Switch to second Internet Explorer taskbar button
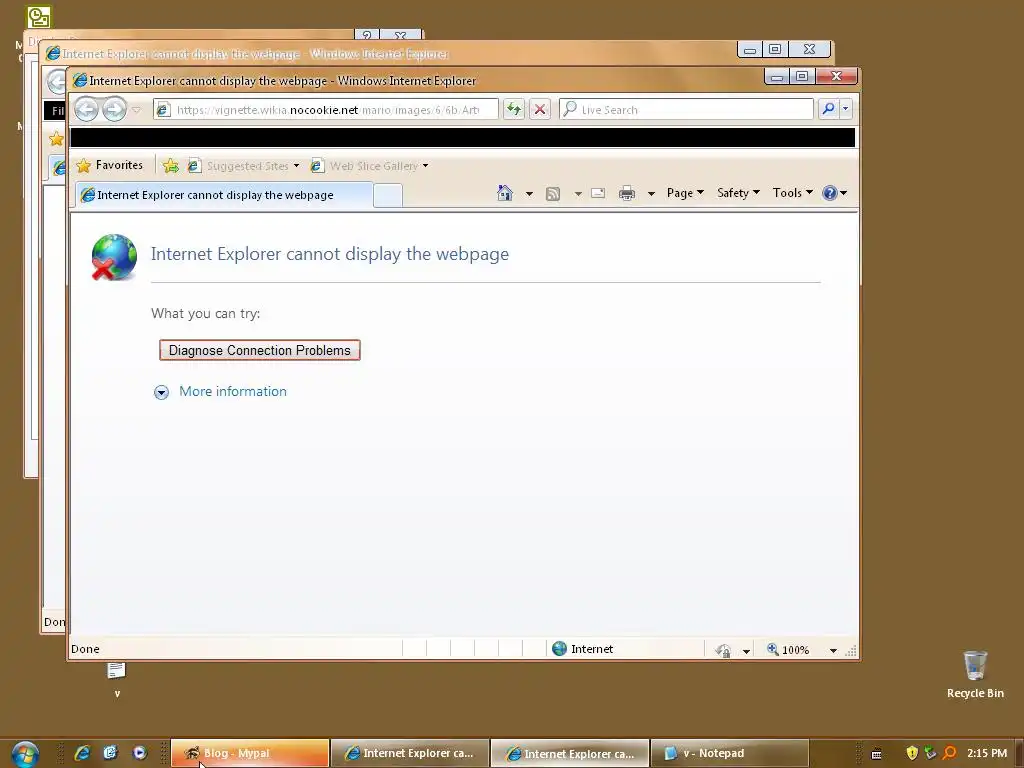Image resolution: width=1024 pixels, height=768 pixels. tap(570, 753)
